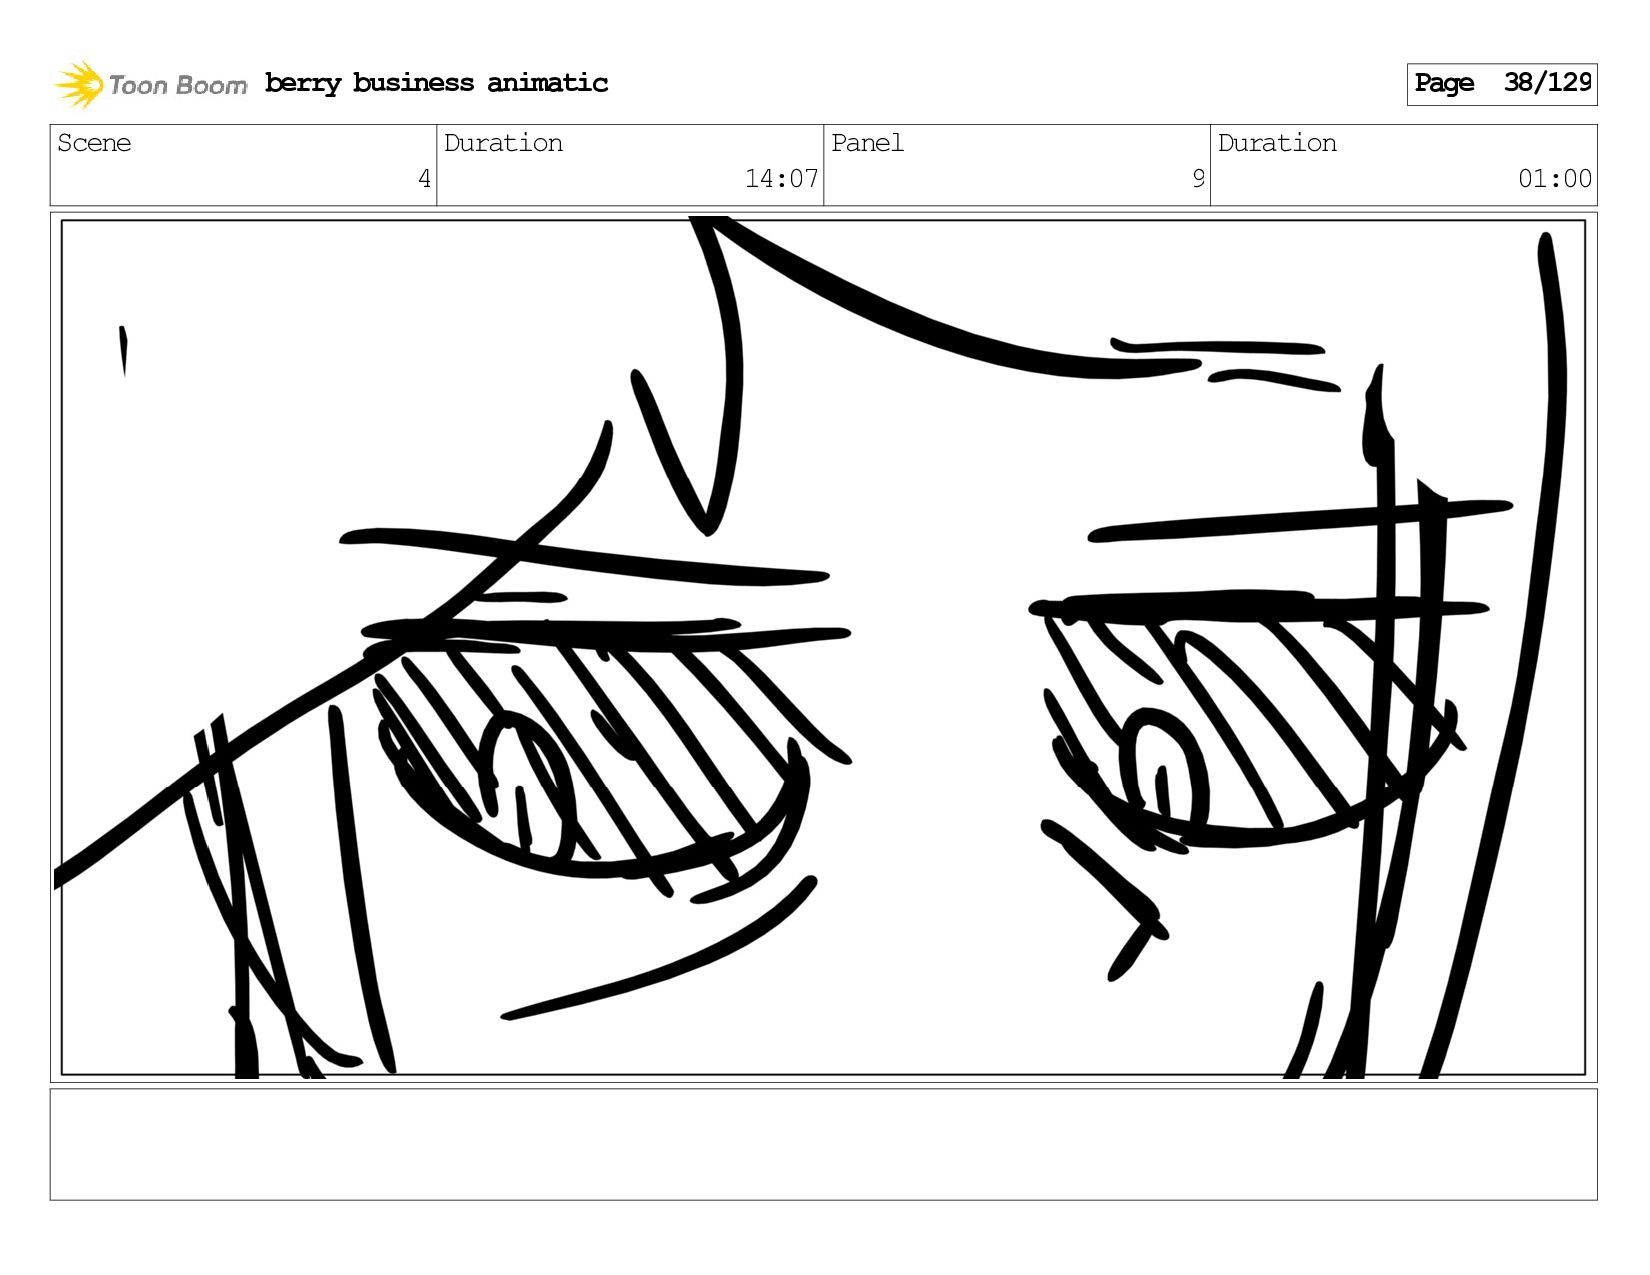1650x1275 pixels.
Task: Select the 'Duration' label beside Scene
Action: [x=503, y=143]
